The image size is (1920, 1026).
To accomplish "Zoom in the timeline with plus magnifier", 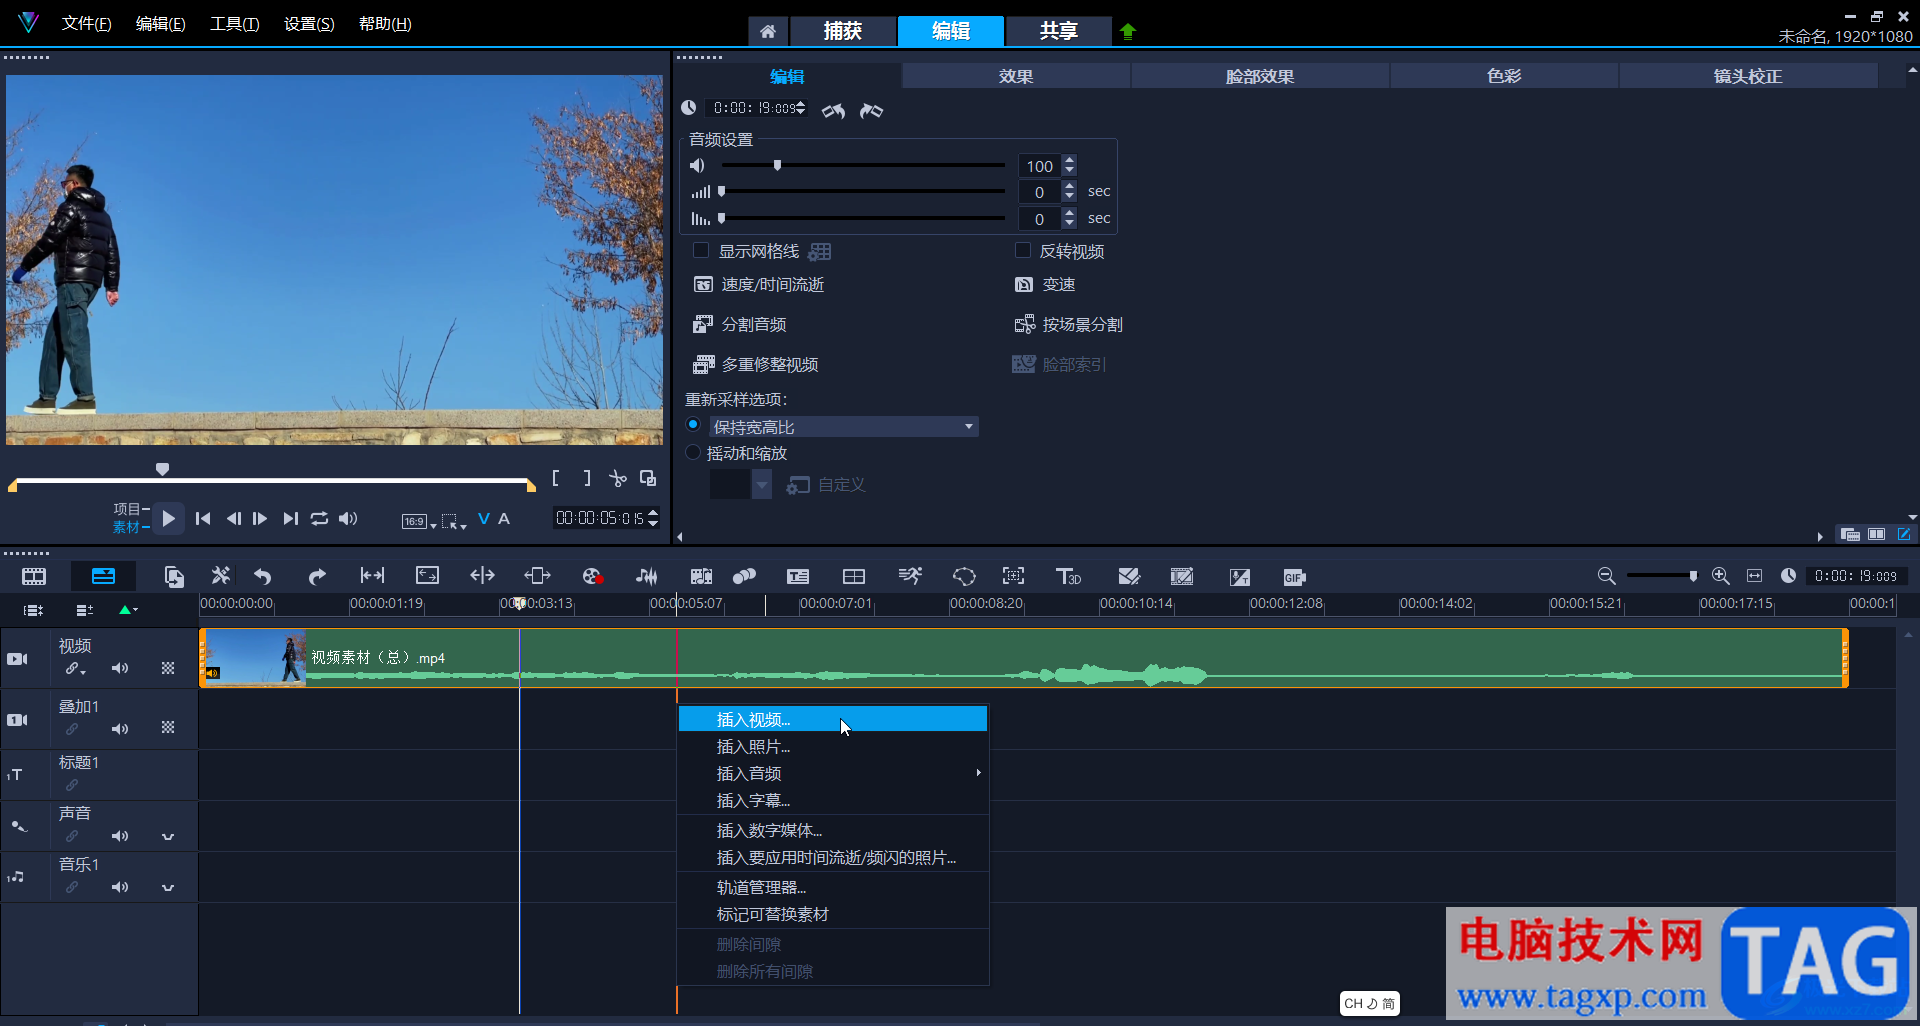I will tap(1721, 576).
